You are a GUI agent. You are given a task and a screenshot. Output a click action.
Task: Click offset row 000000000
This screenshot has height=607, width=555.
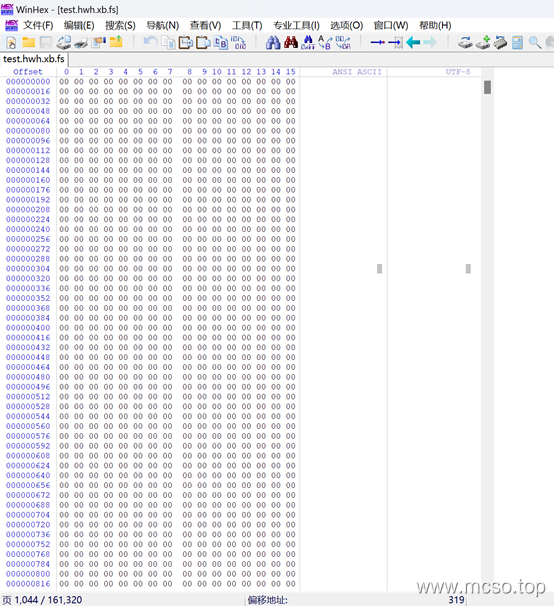tap(28, 82)
